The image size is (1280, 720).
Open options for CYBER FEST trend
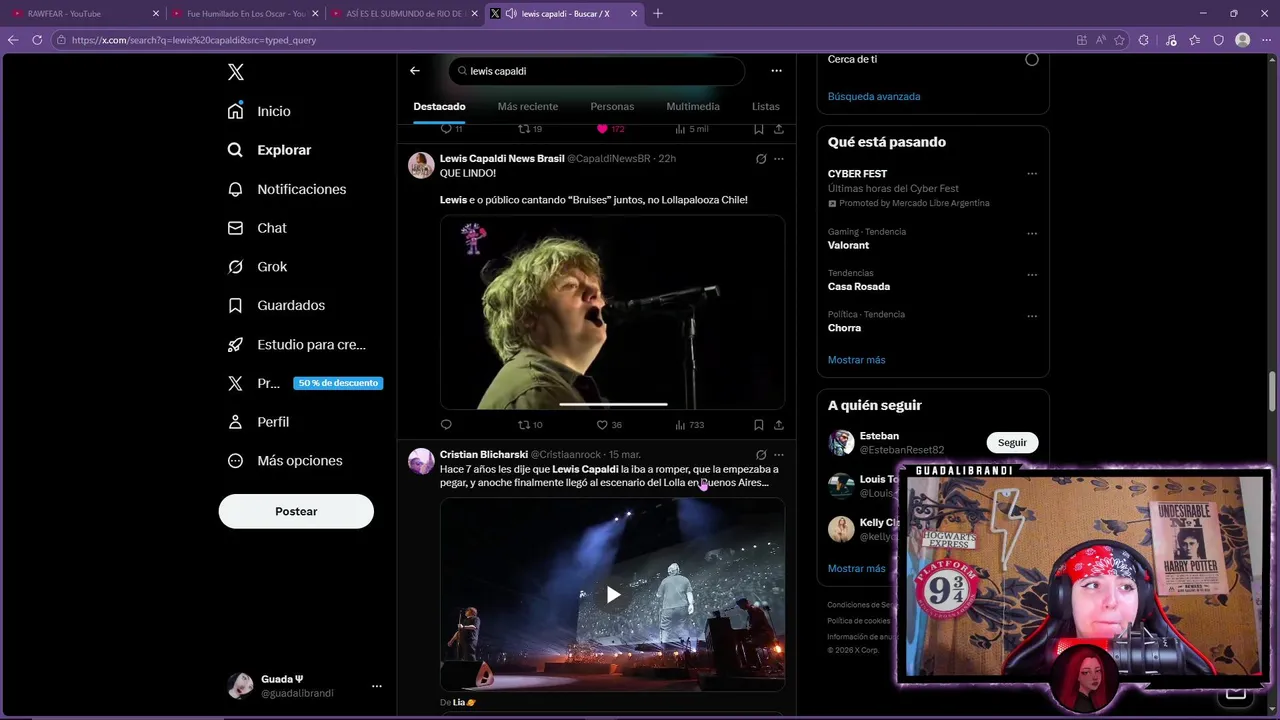point(1032,174)
